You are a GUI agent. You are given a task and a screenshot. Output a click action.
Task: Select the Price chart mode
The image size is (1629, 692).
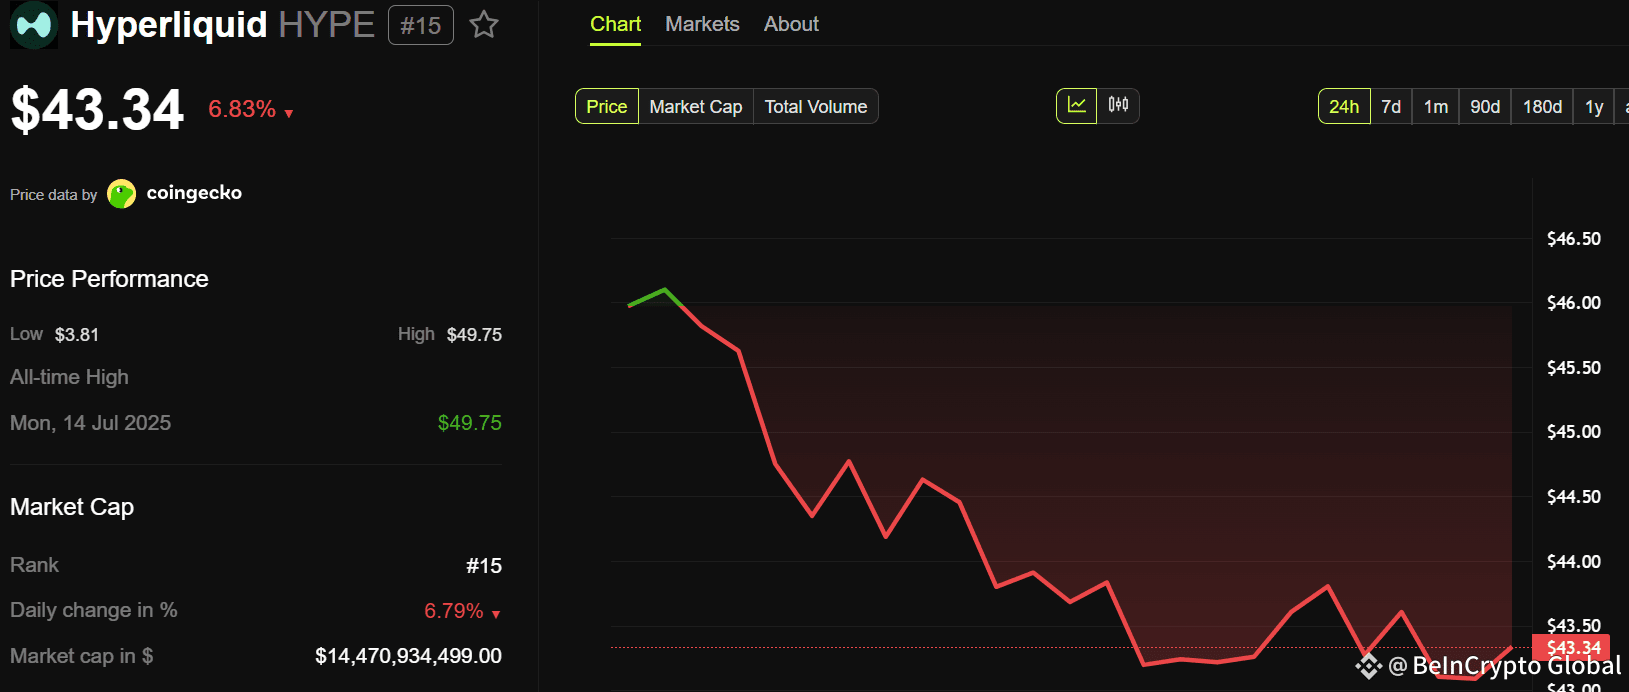tap(607, 107)
